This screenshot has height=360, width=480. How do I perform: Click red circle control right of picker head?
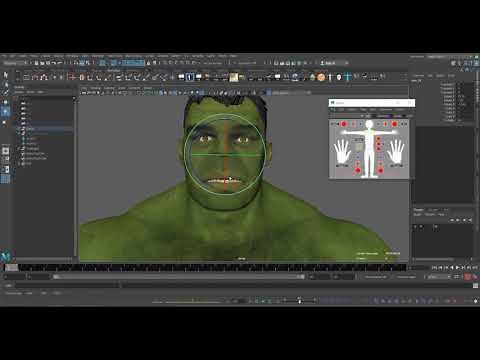395,124
